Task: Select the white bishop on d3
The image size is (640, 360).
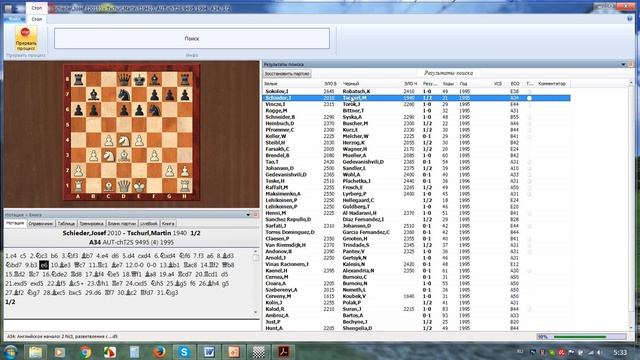Action: pyautogui.click(x=124, y=156)
